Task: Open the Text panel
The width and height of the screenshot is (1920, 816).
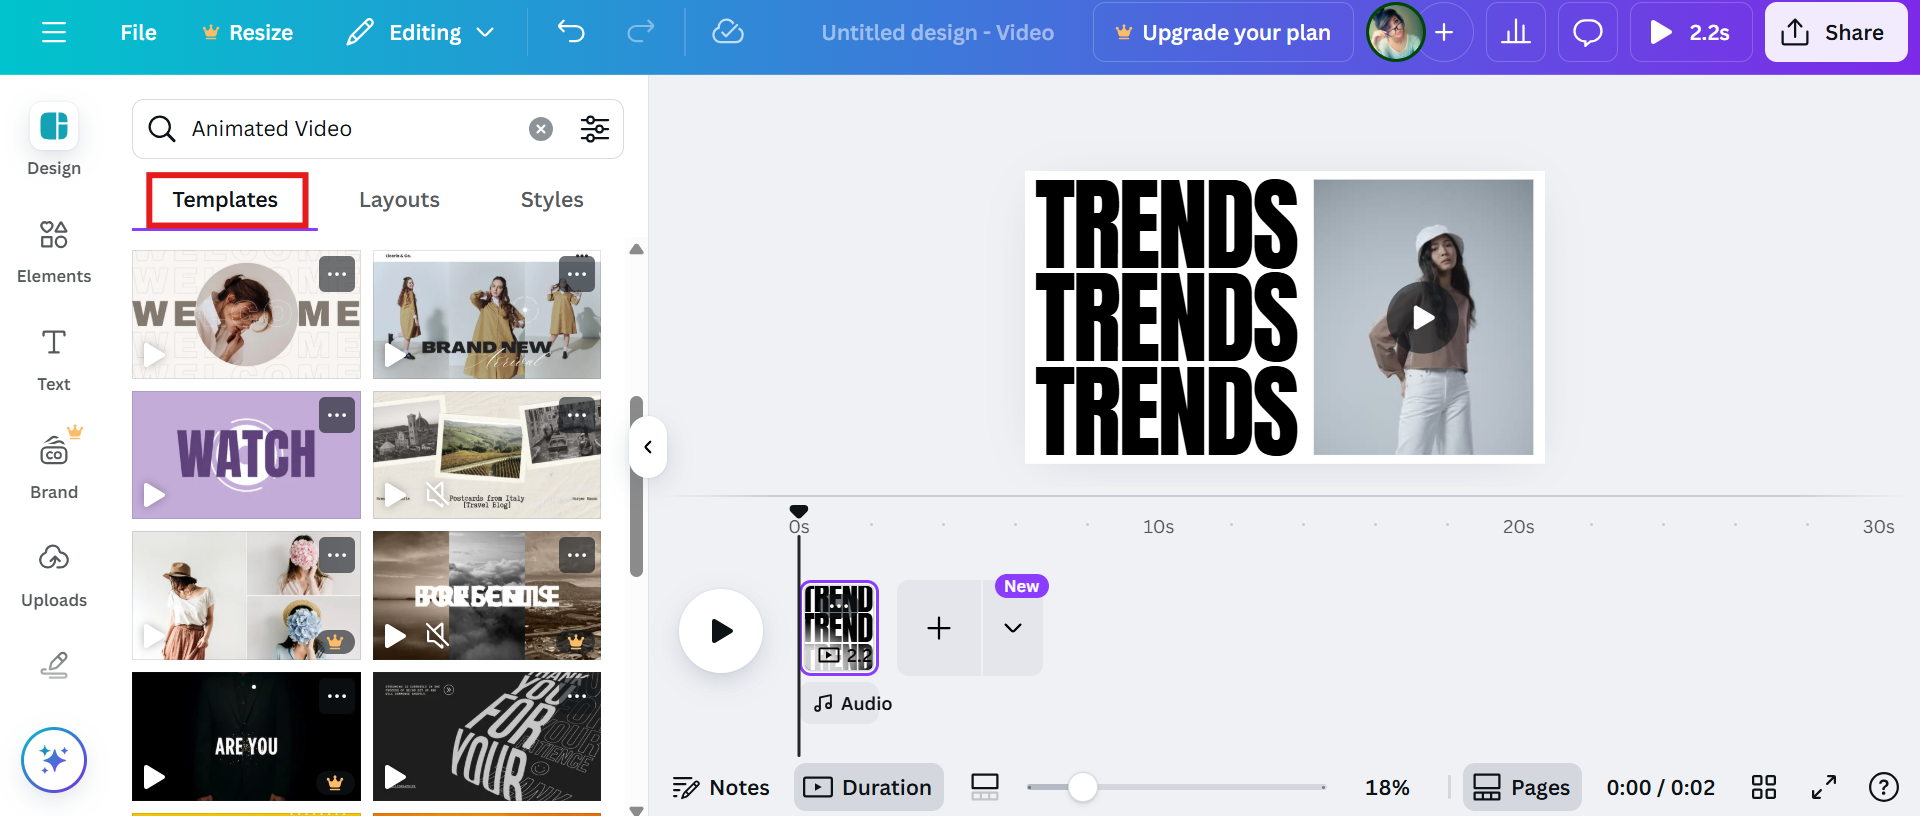Action: pos(54,360)
